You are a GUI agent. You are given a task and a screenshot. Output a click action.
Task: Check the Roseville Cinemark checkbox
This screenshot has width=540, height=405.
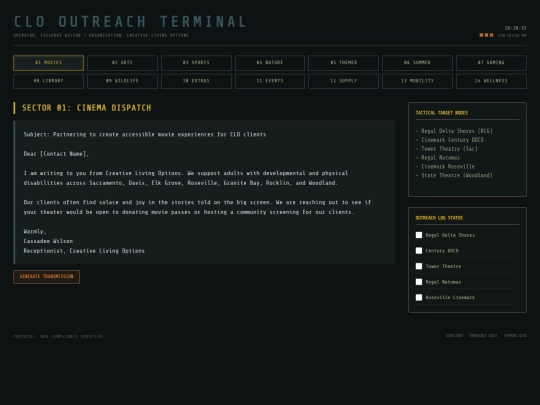(x=419, y=297)
